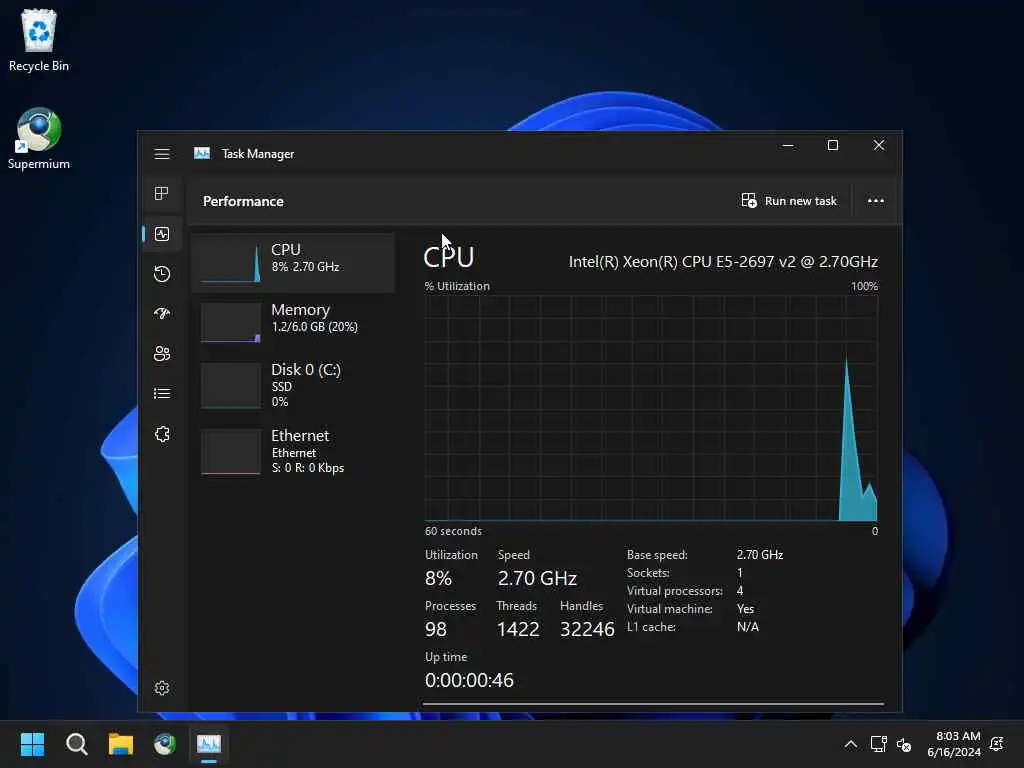Click the Virtual machine Yes value
This screenshot has width=1024, height=768.
click(745, 609)
